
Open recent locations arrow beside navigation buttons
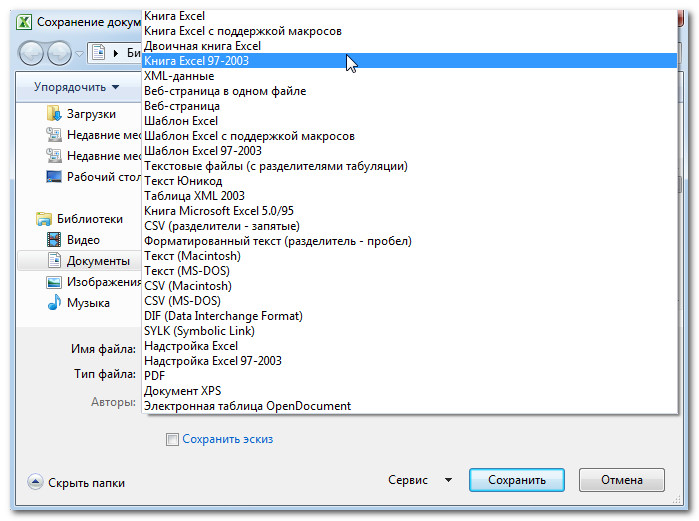(79, 54)
